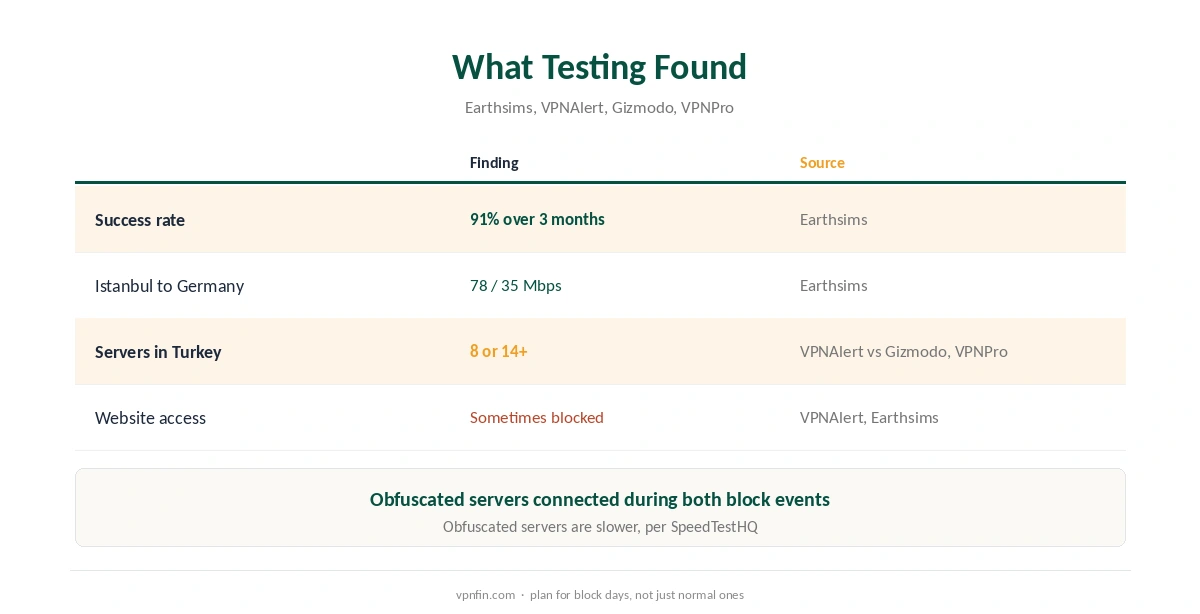1200x614 pixels.
Task: Click the '78 / 35 Mbps' value
Action: (x=515, y=285)
